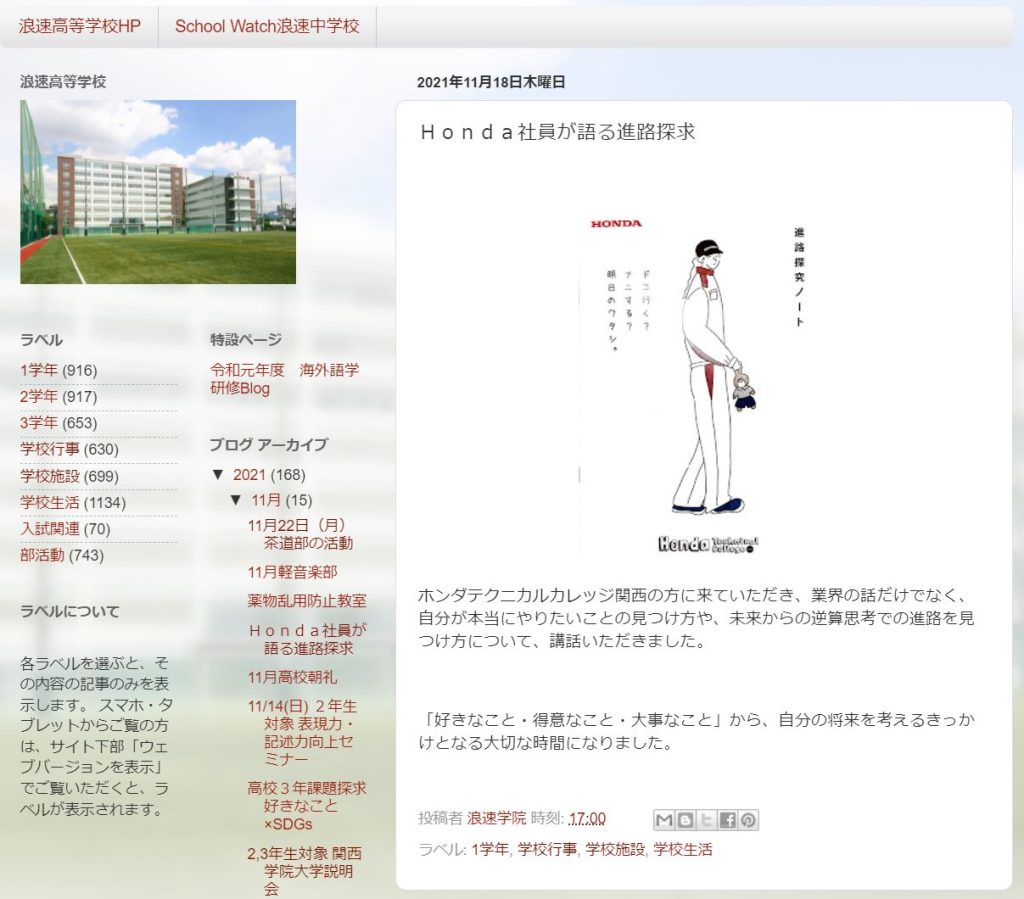Image resolution: width=1024 pixels, height=899 pixels.
Task: Click the school building photo
Action: (158, 192)
